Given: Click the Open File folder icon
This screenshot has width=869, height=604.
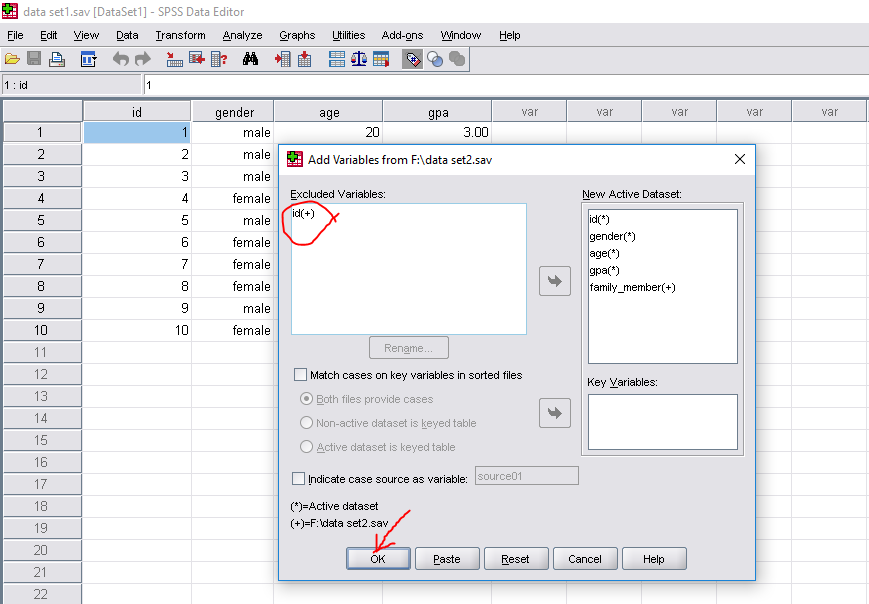Looking at the screenshot, I should pyautogui.click(x=12, y=59).
